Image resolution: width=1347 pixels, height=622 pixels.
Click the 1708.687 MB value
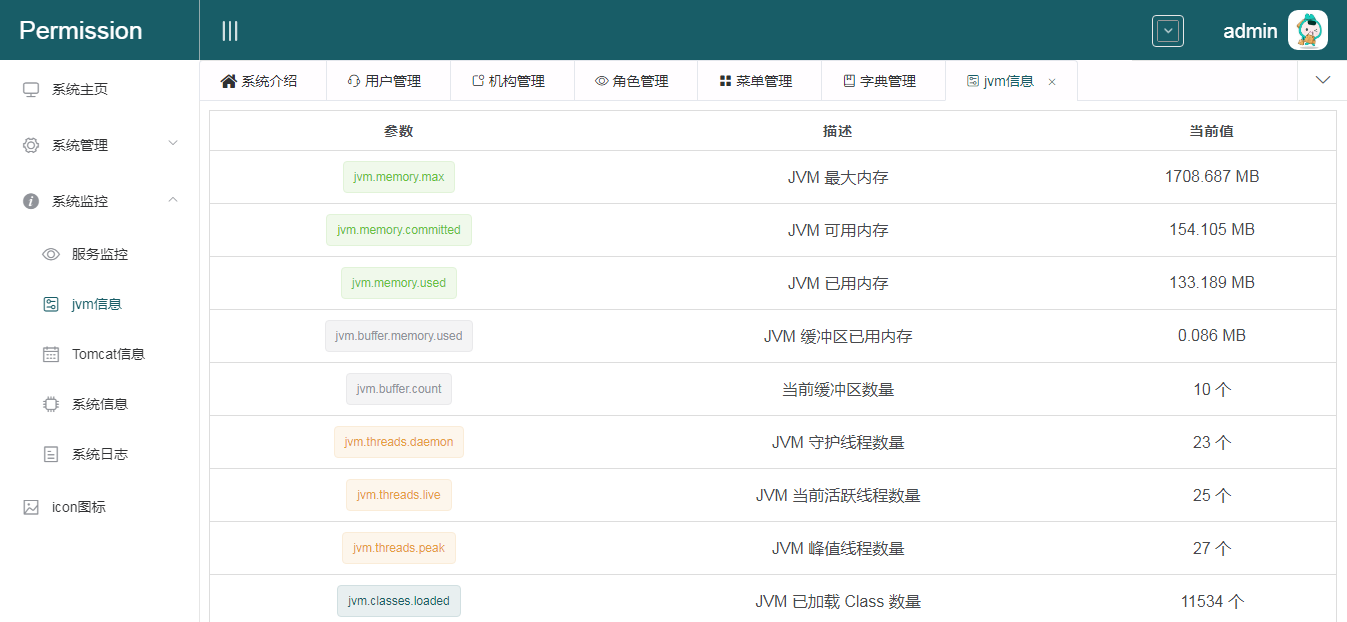tap(1212, 177)
